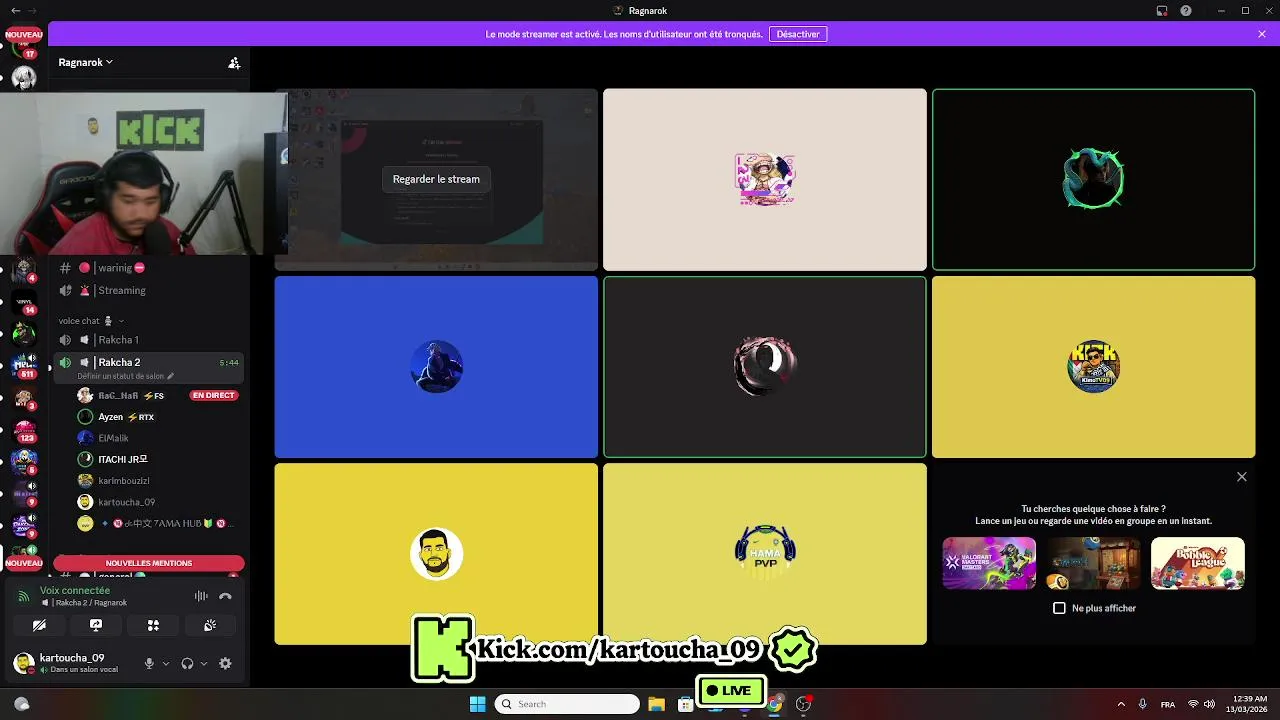The image size is (1280, 720).
Task: Open the invite members icon beside Ragnarok
Action: pyautogui.click(x=234, y=62)
